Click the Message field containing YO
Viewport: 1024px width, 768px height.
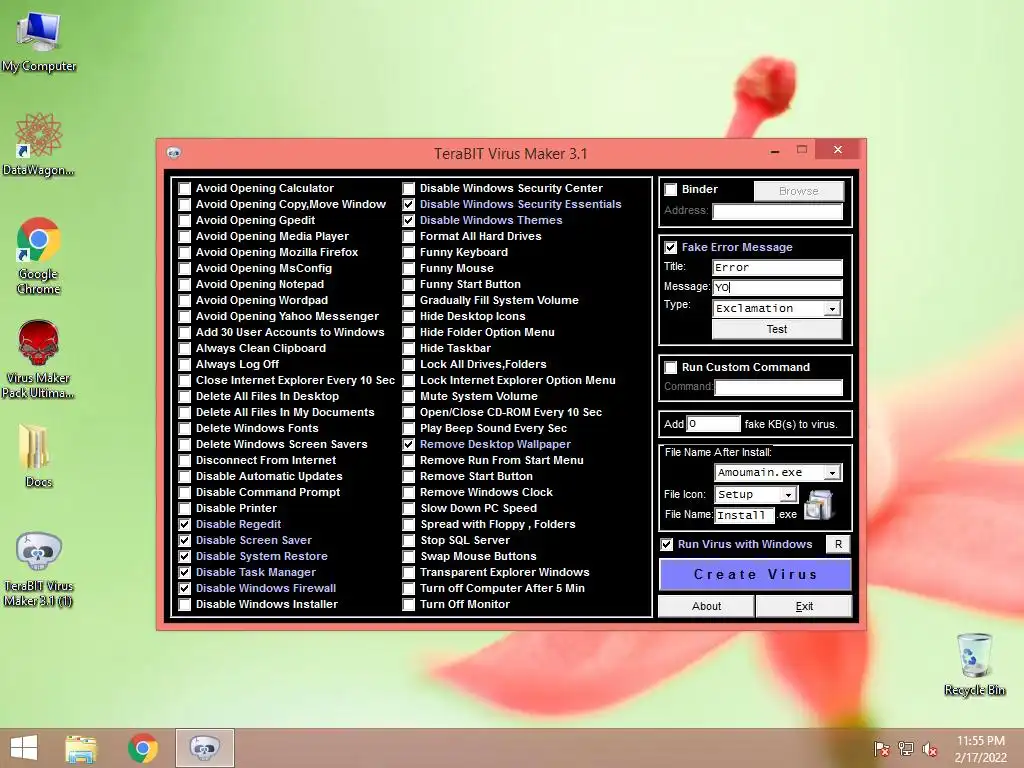pyautogui.click(x=777, y=287)
